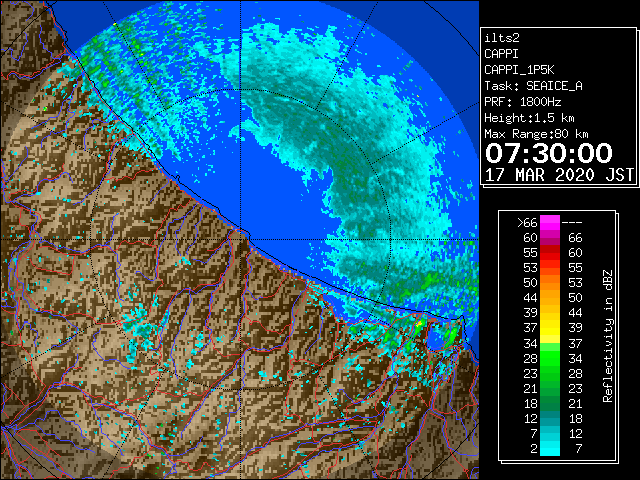
Task: Click the 07:30:00 timestamp
Action: 549,153
